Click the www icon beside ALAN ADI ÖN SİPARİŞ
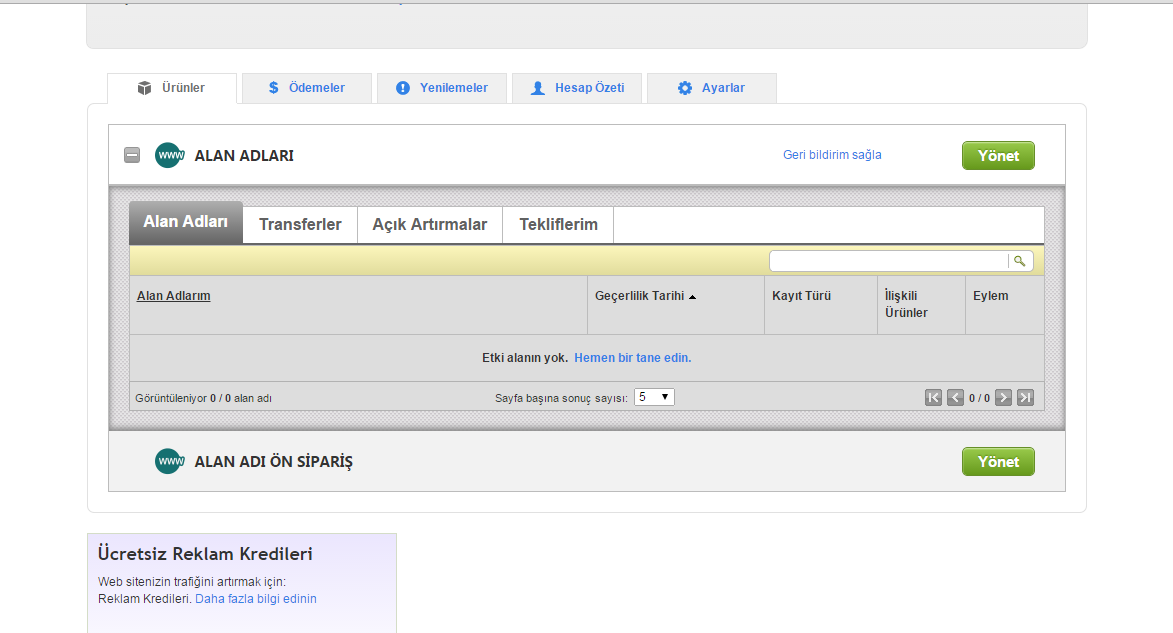 point(170,461)
